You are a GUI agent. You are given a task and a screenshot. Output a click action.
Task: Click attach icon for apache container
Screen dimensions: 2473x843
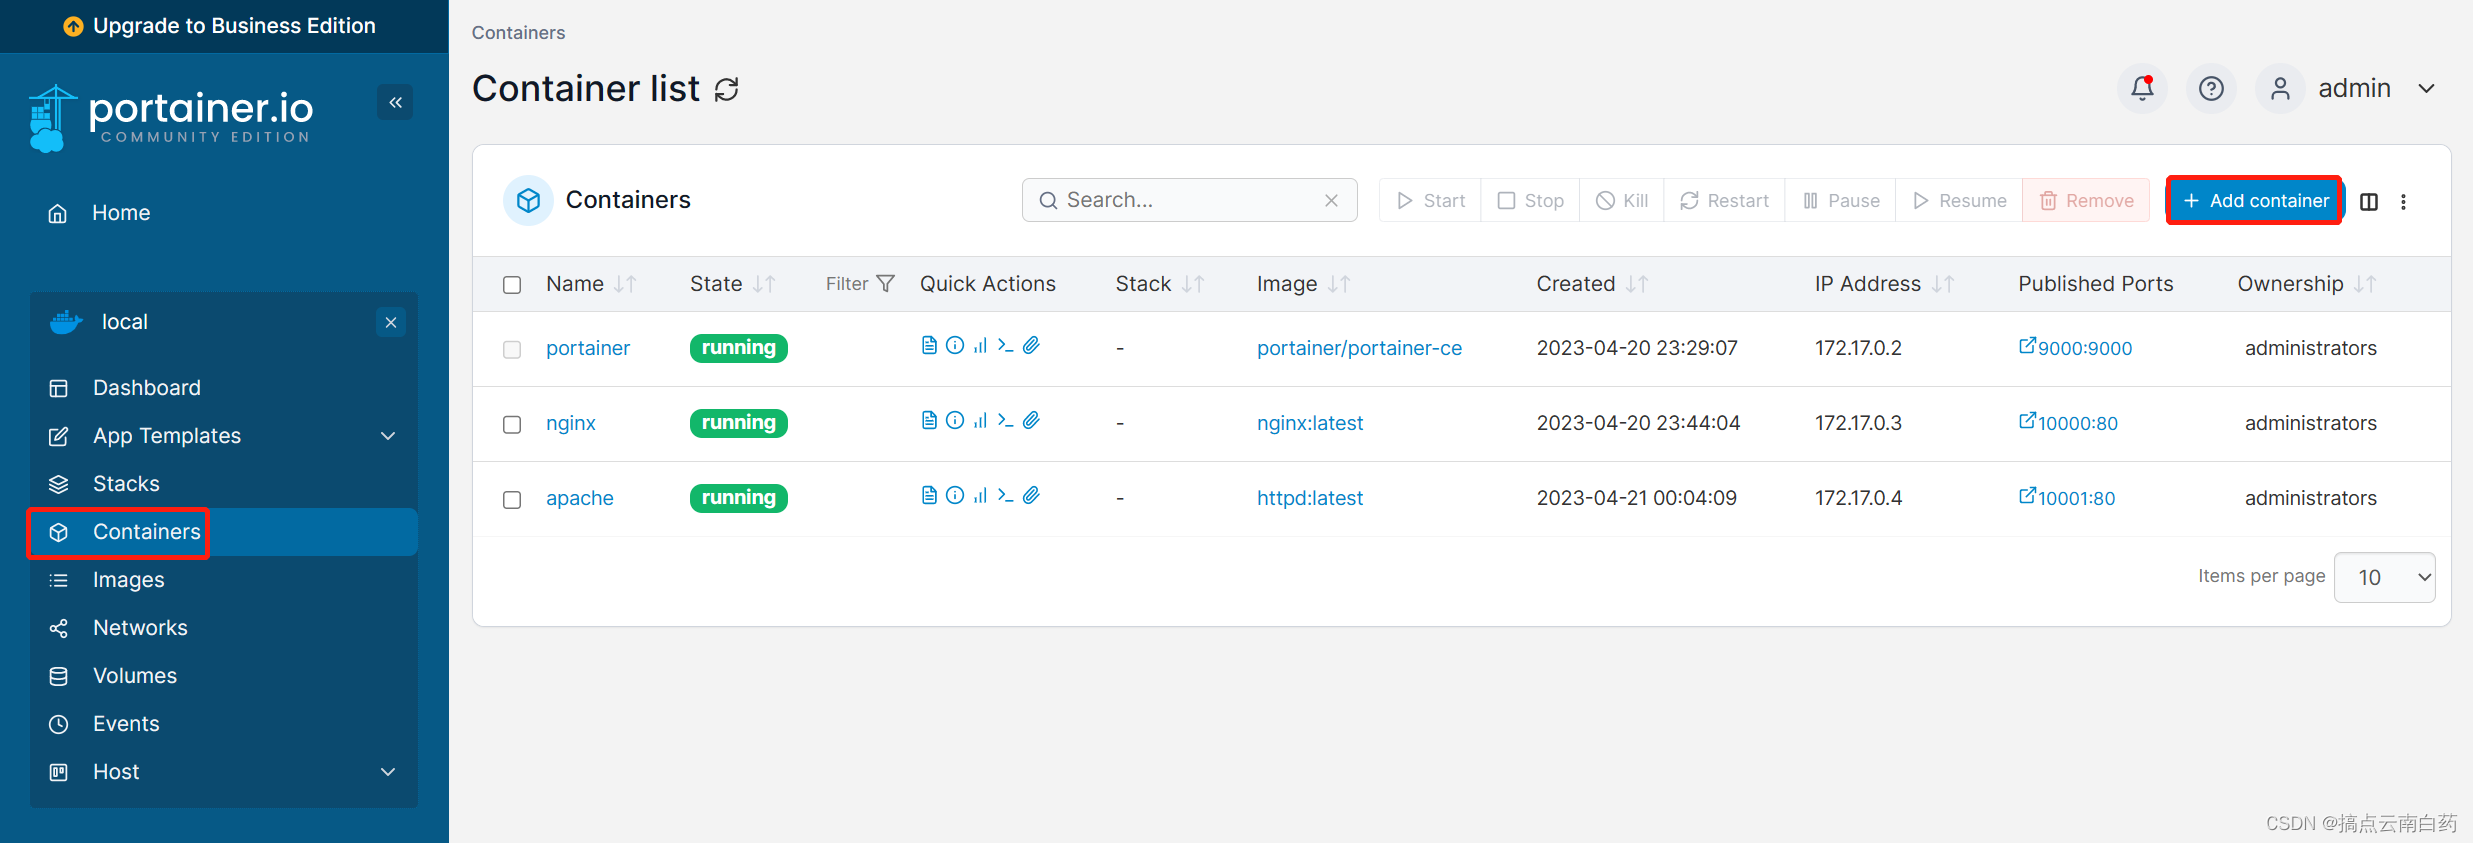1032,495
